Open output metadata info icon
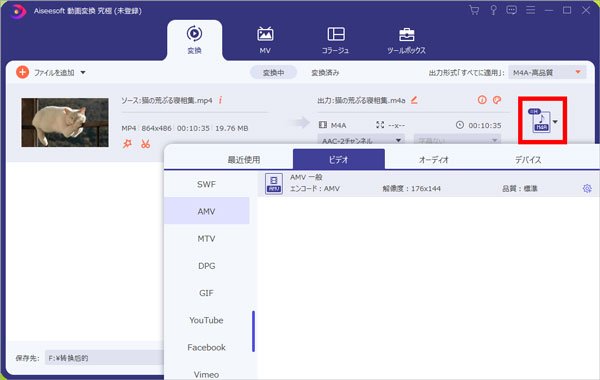 coord(482,100)
